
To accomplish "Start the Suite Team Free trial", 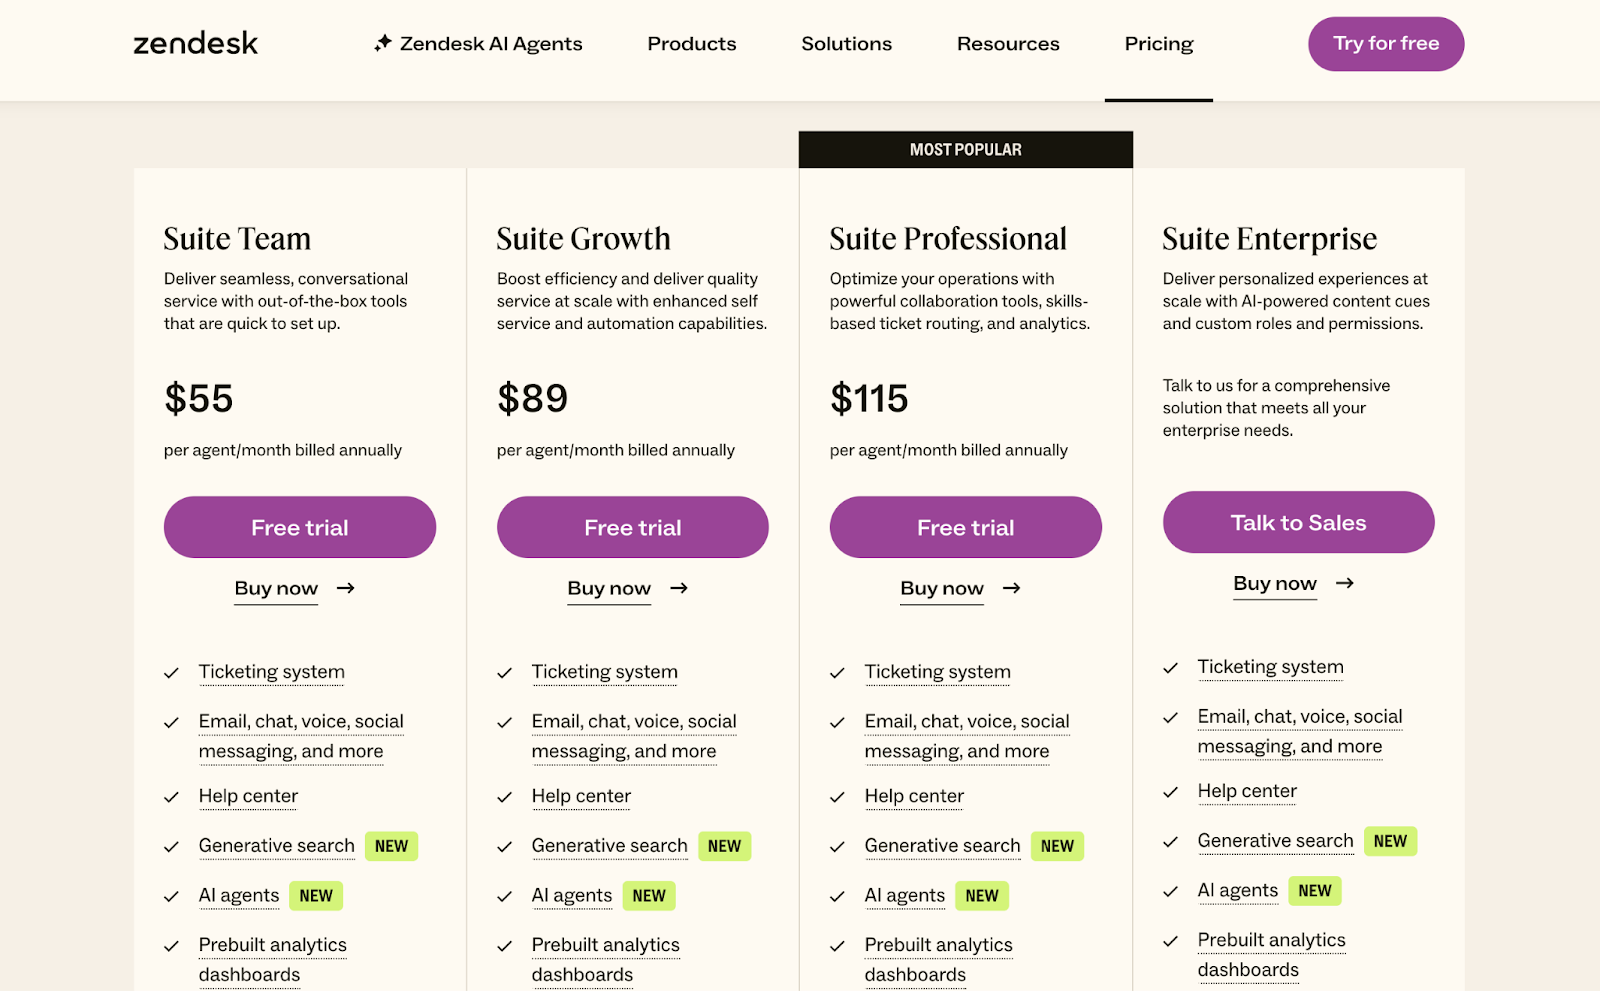I will coord(300,527).
